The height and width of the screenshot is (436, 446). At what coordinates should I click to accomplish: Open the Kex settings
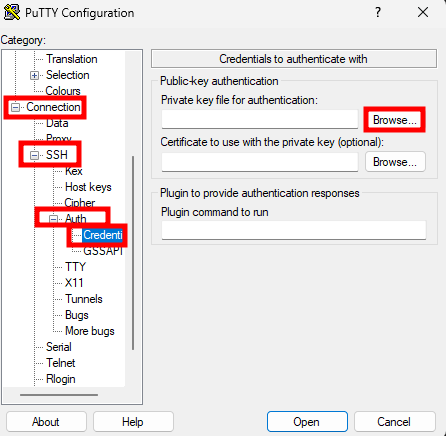click(74, 171)
